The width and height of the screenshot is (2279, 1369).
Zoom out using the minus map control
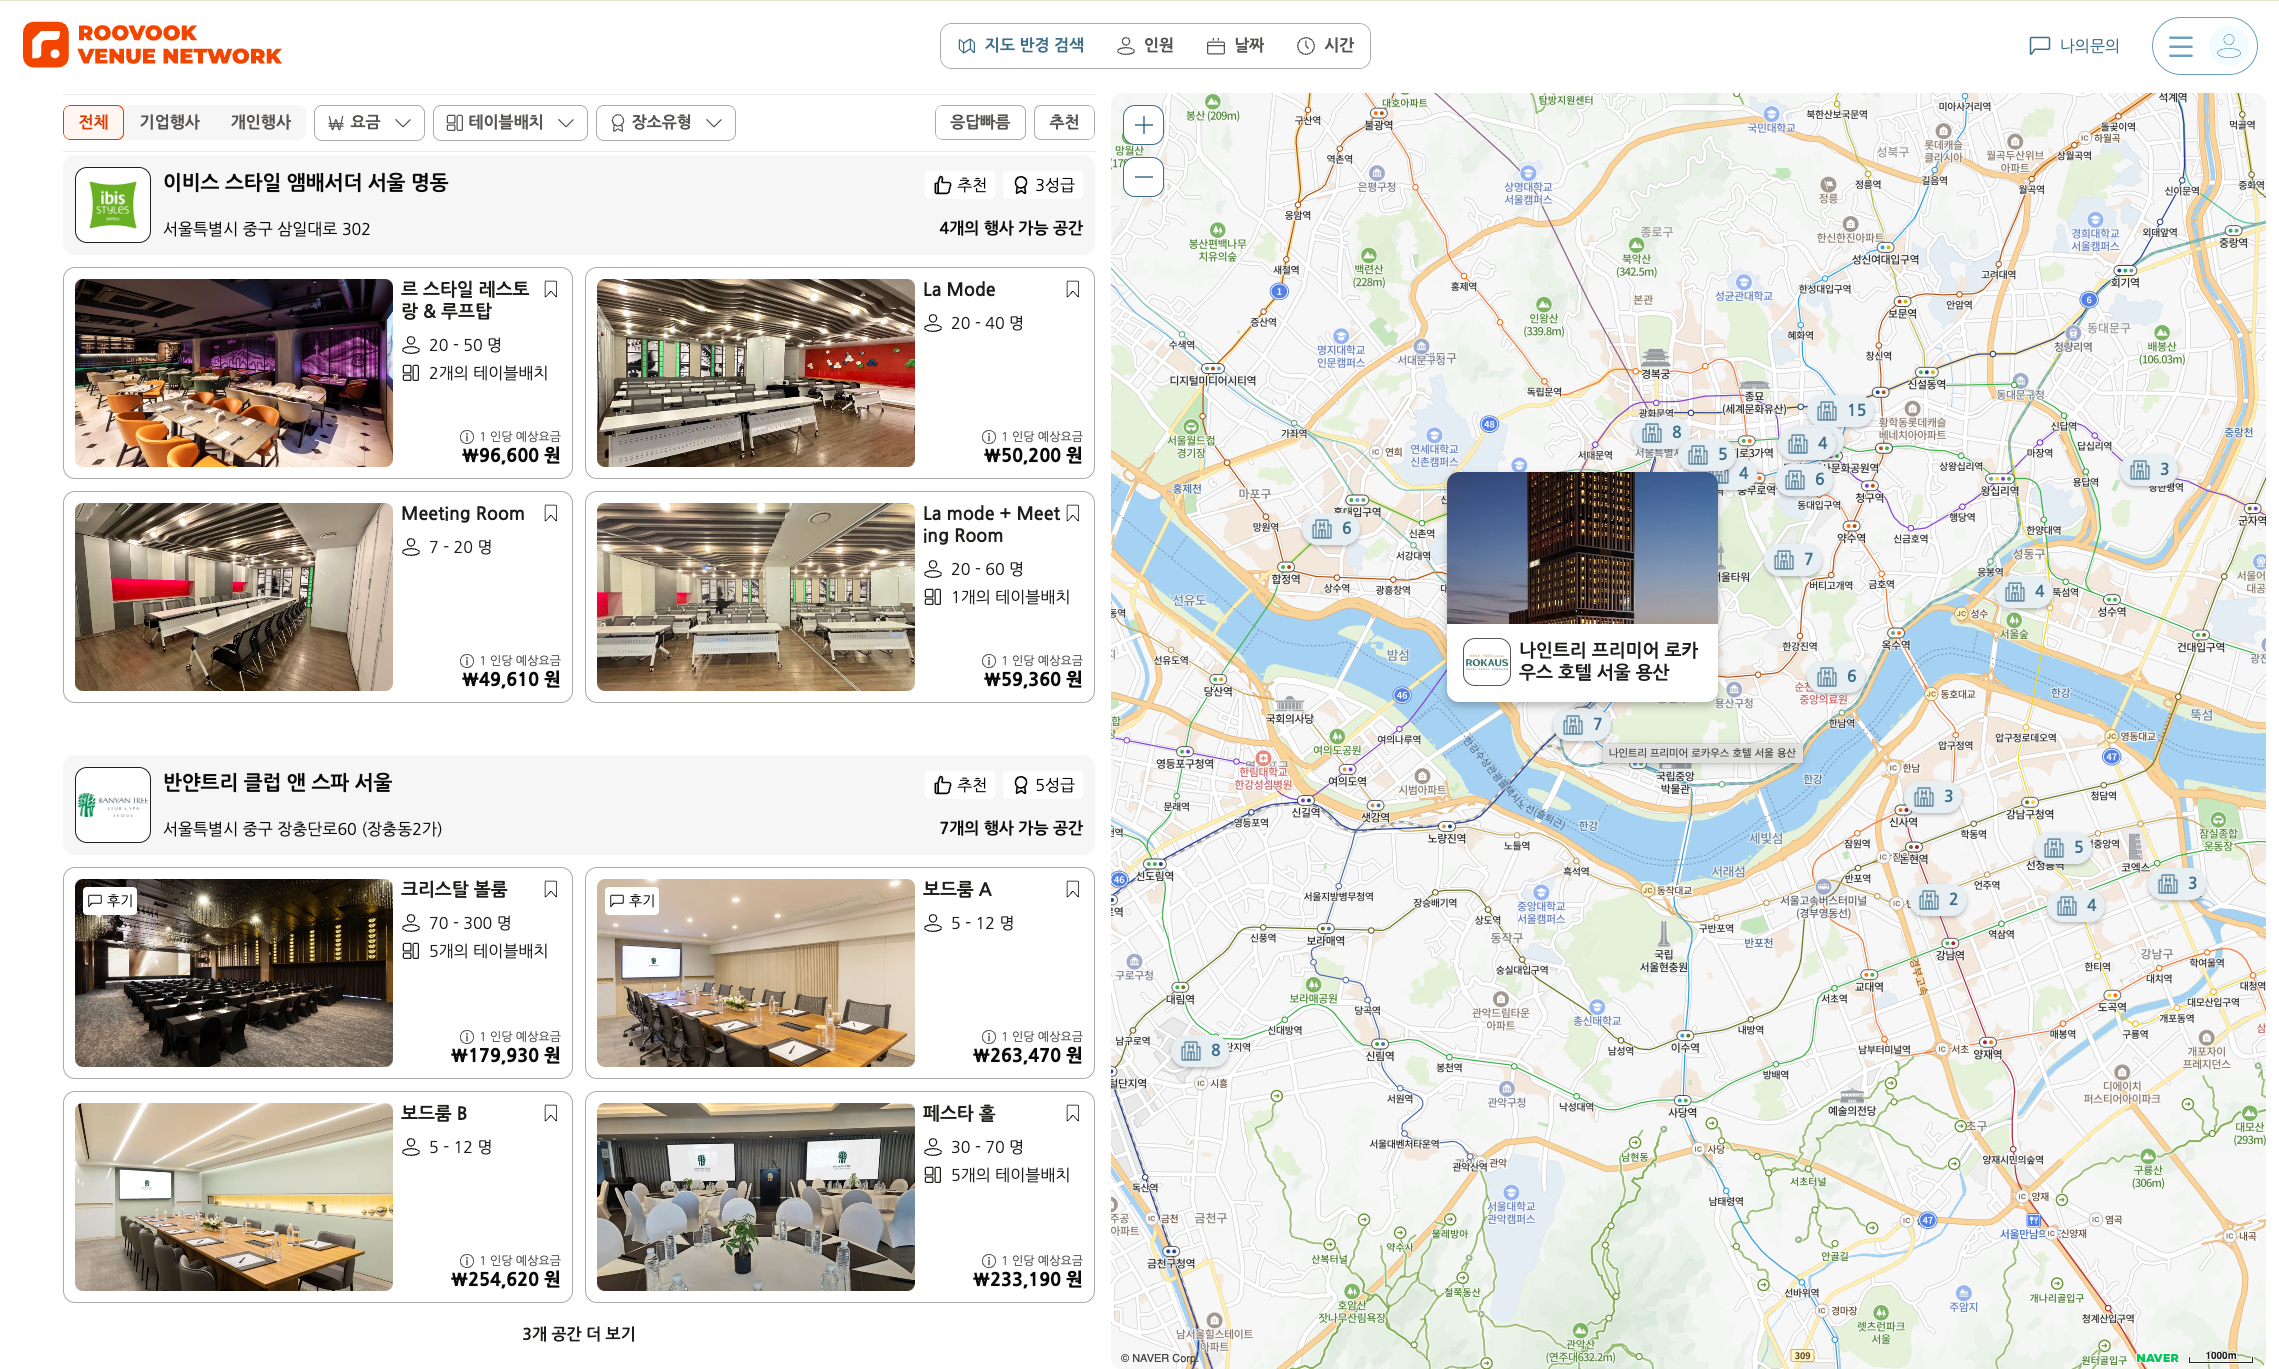click(x=1143, y=177)
